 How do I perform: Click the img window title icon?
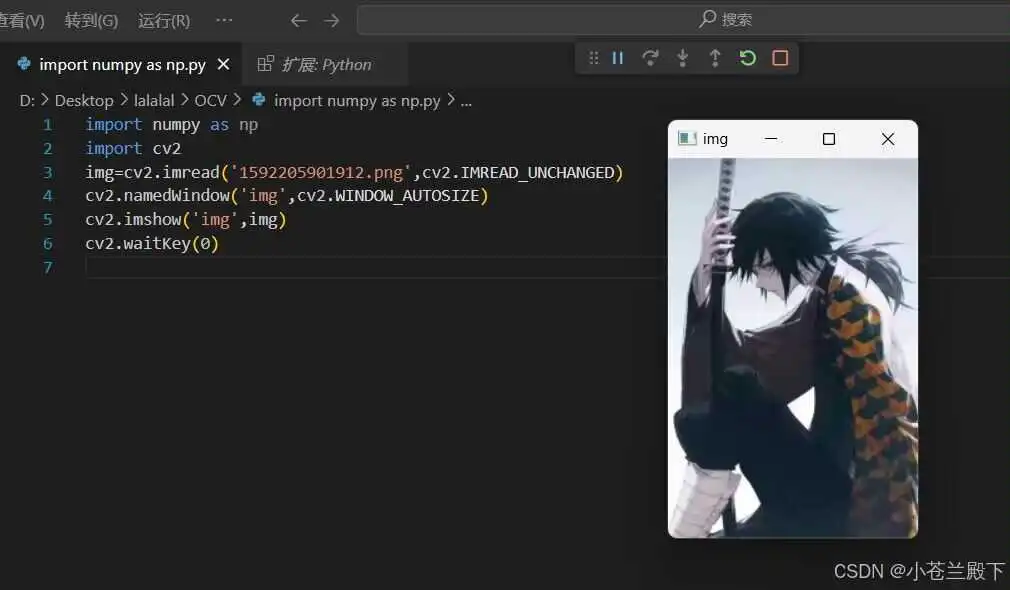[x=687, y=138]
